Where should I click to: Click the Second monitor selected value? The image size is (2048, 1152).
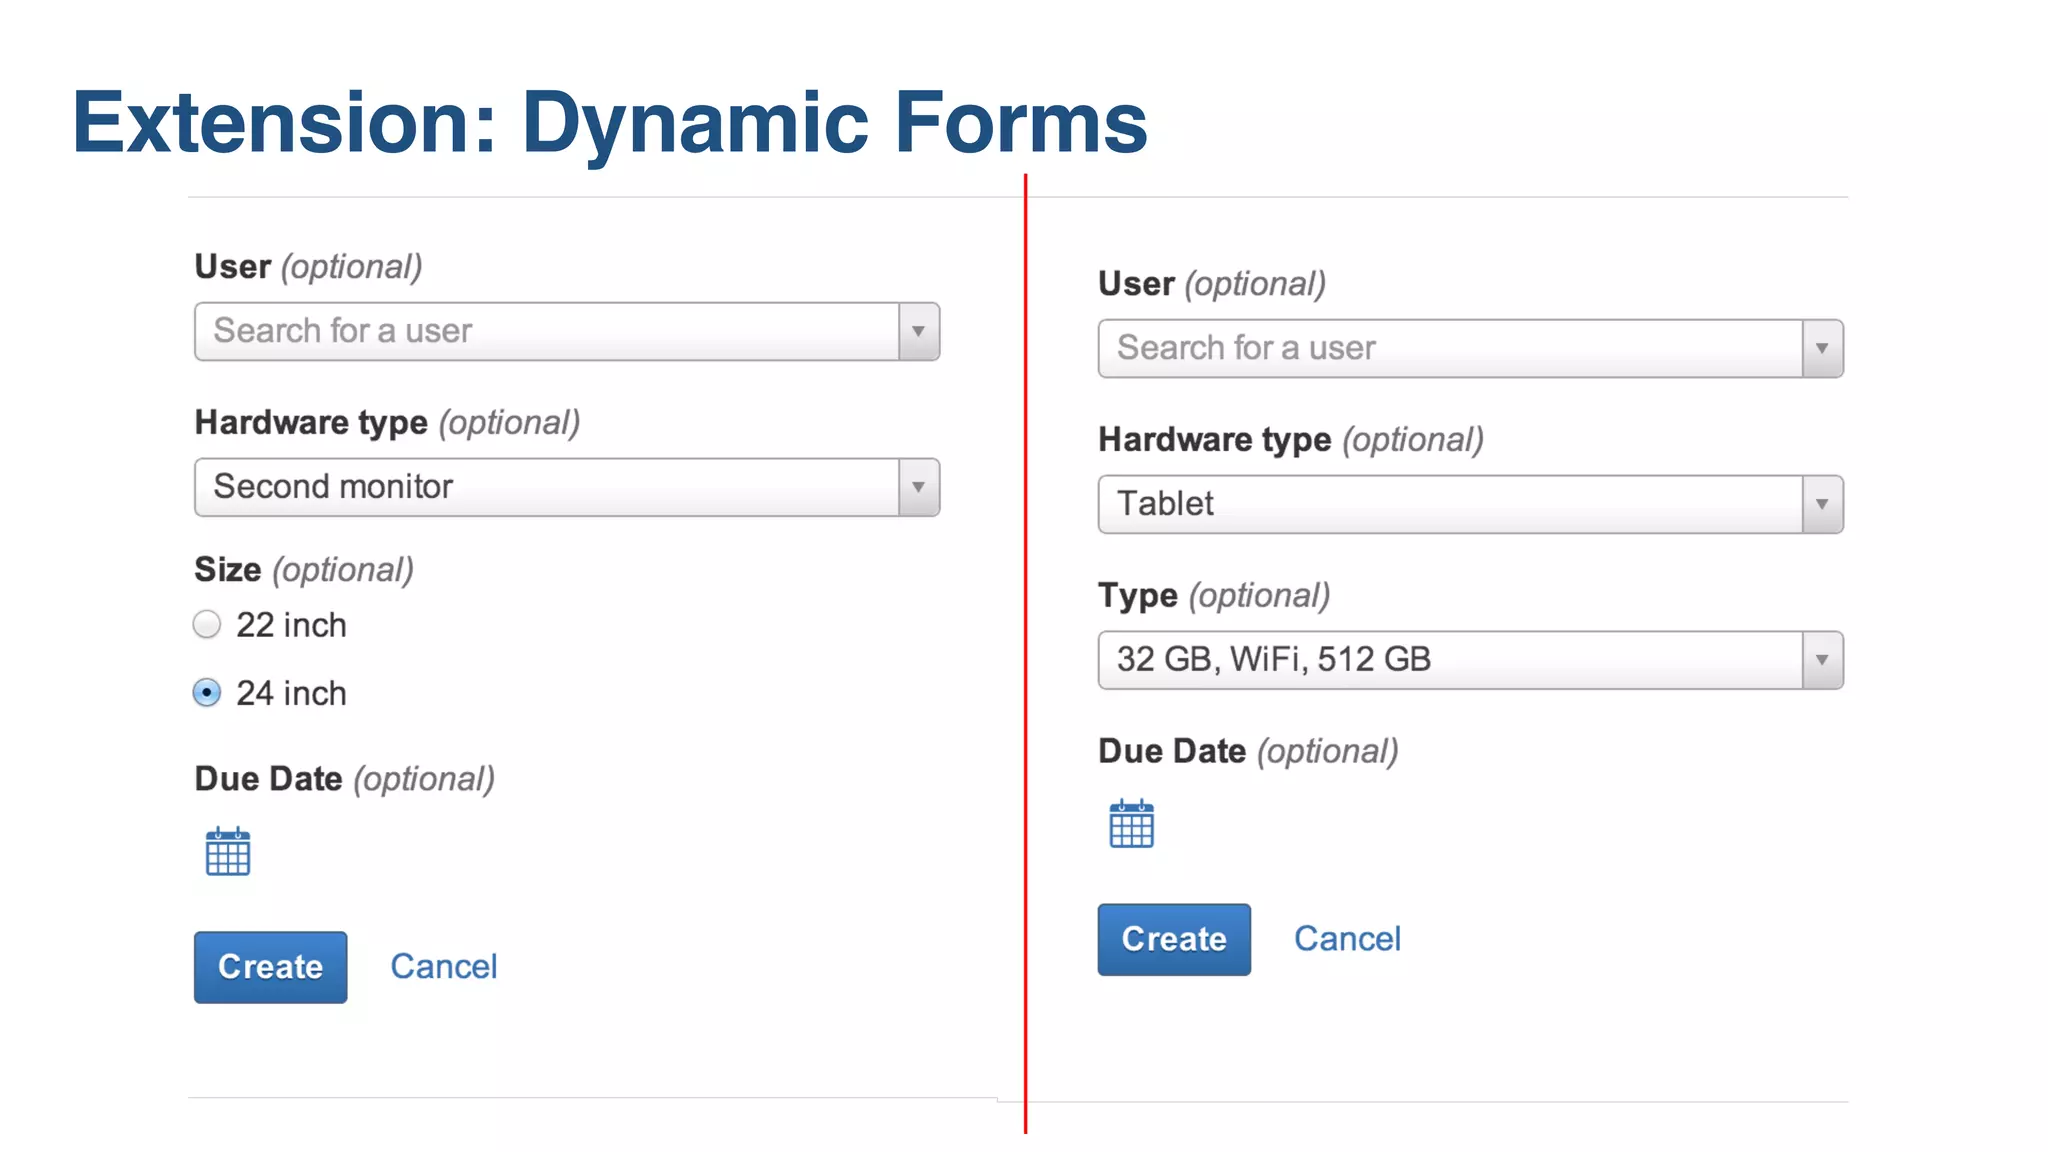click(x=333, y=486)
